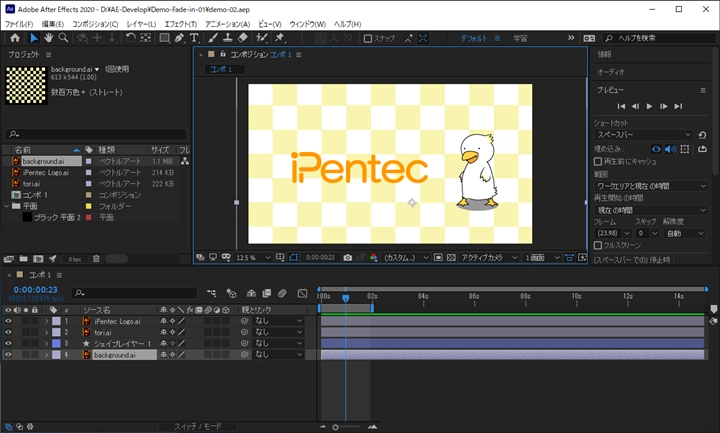This screenshot has height=433, width=720.
Task: Select the Hand tool
Action: (47, 38)
